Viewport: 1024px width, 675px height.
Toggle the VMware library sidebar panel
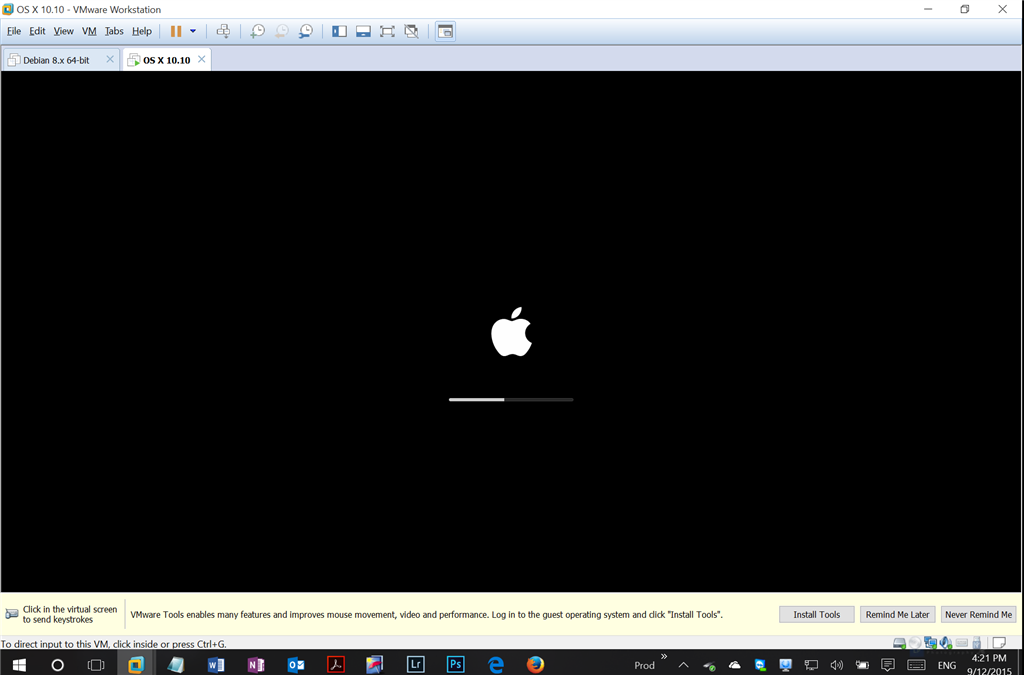click(x=339, y=31)
